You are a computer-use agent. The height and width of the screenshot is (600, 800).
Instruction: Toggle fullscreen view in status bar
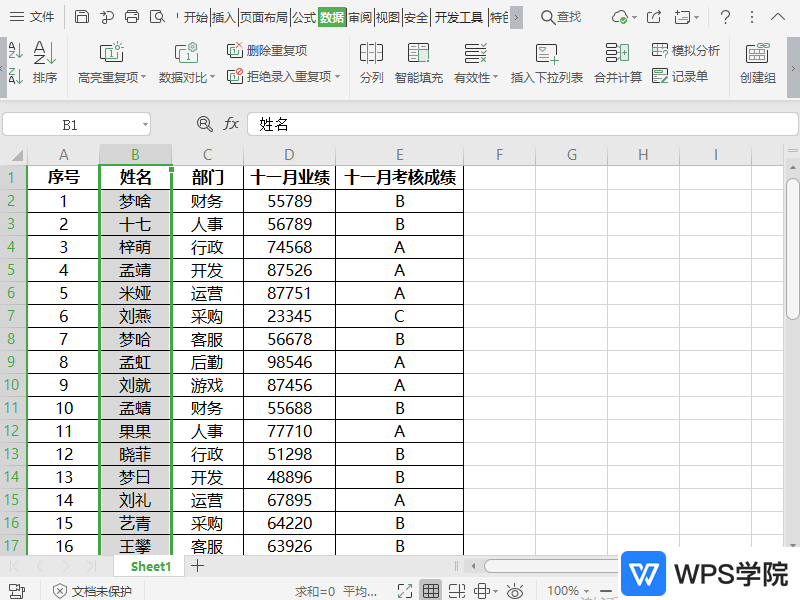click(x=405, y=591)
